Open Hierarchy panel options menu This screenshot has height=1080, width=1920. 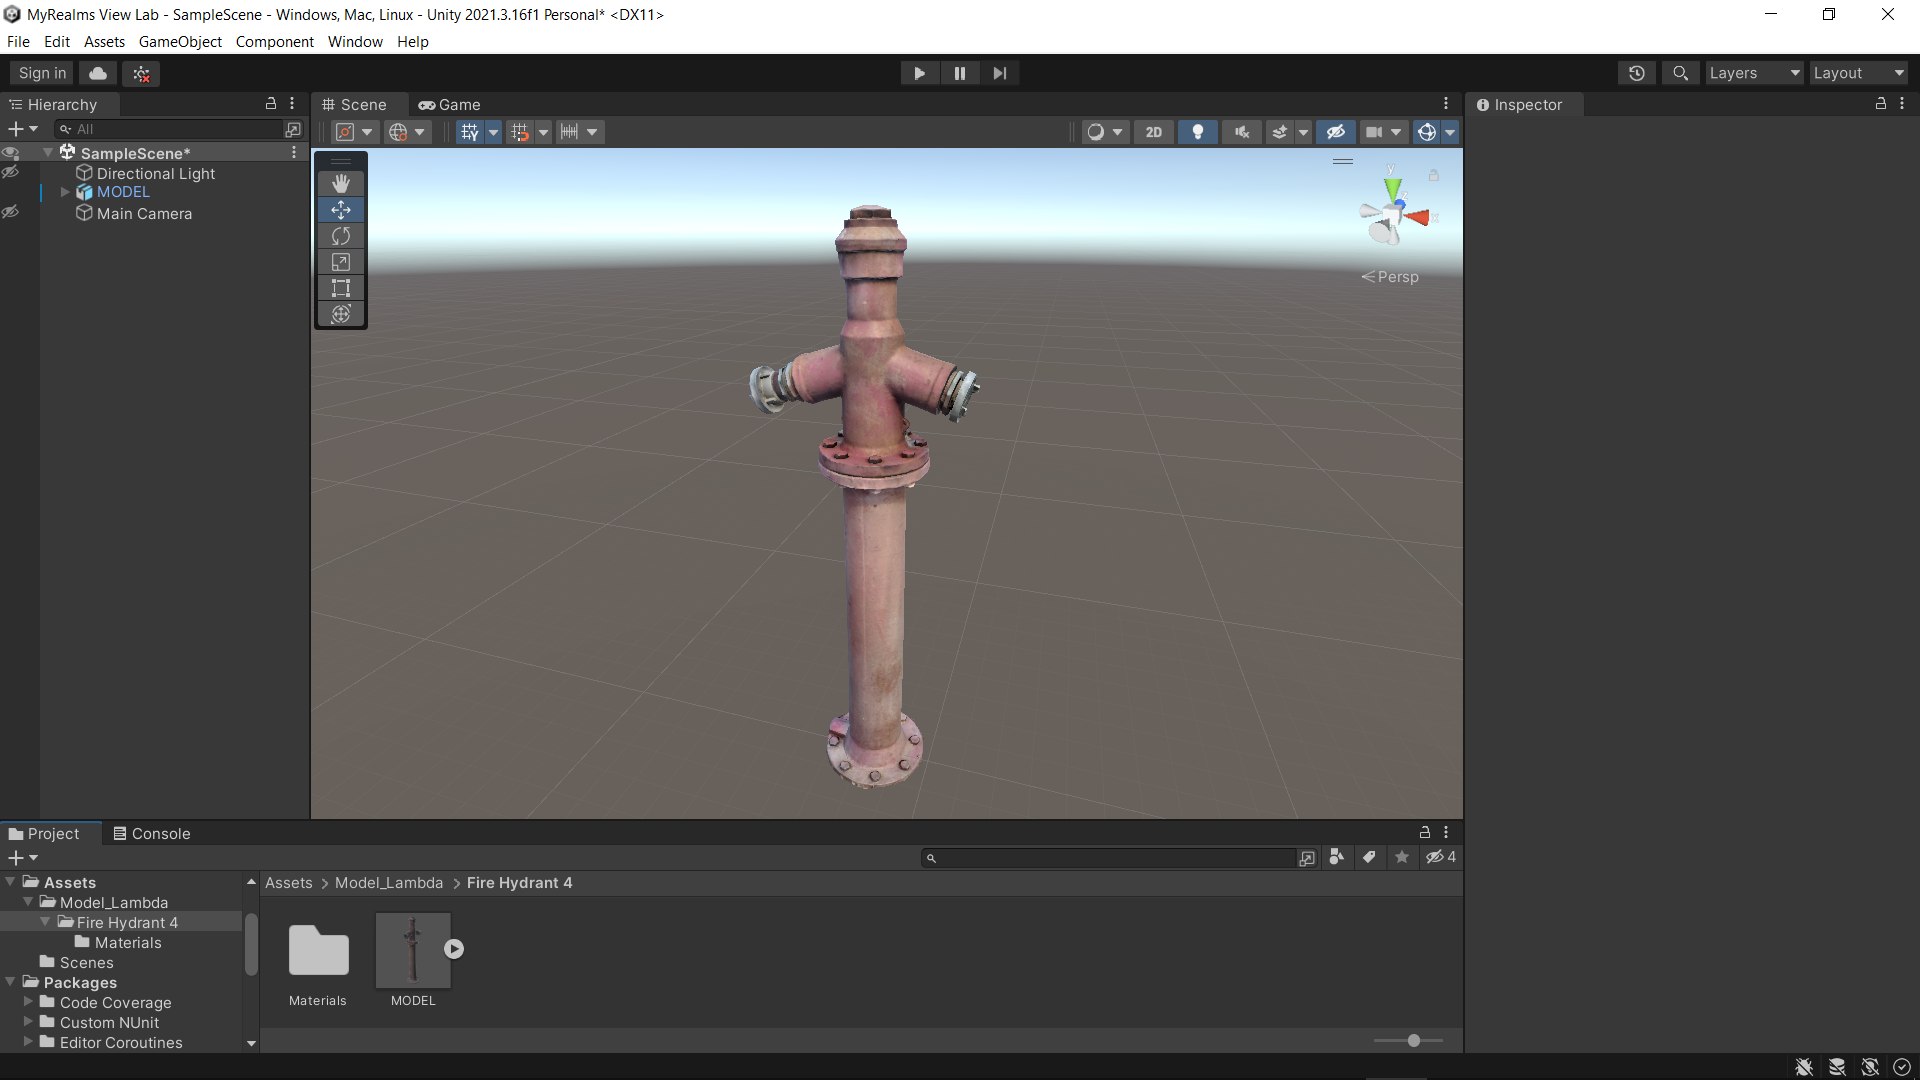point(292,103)
